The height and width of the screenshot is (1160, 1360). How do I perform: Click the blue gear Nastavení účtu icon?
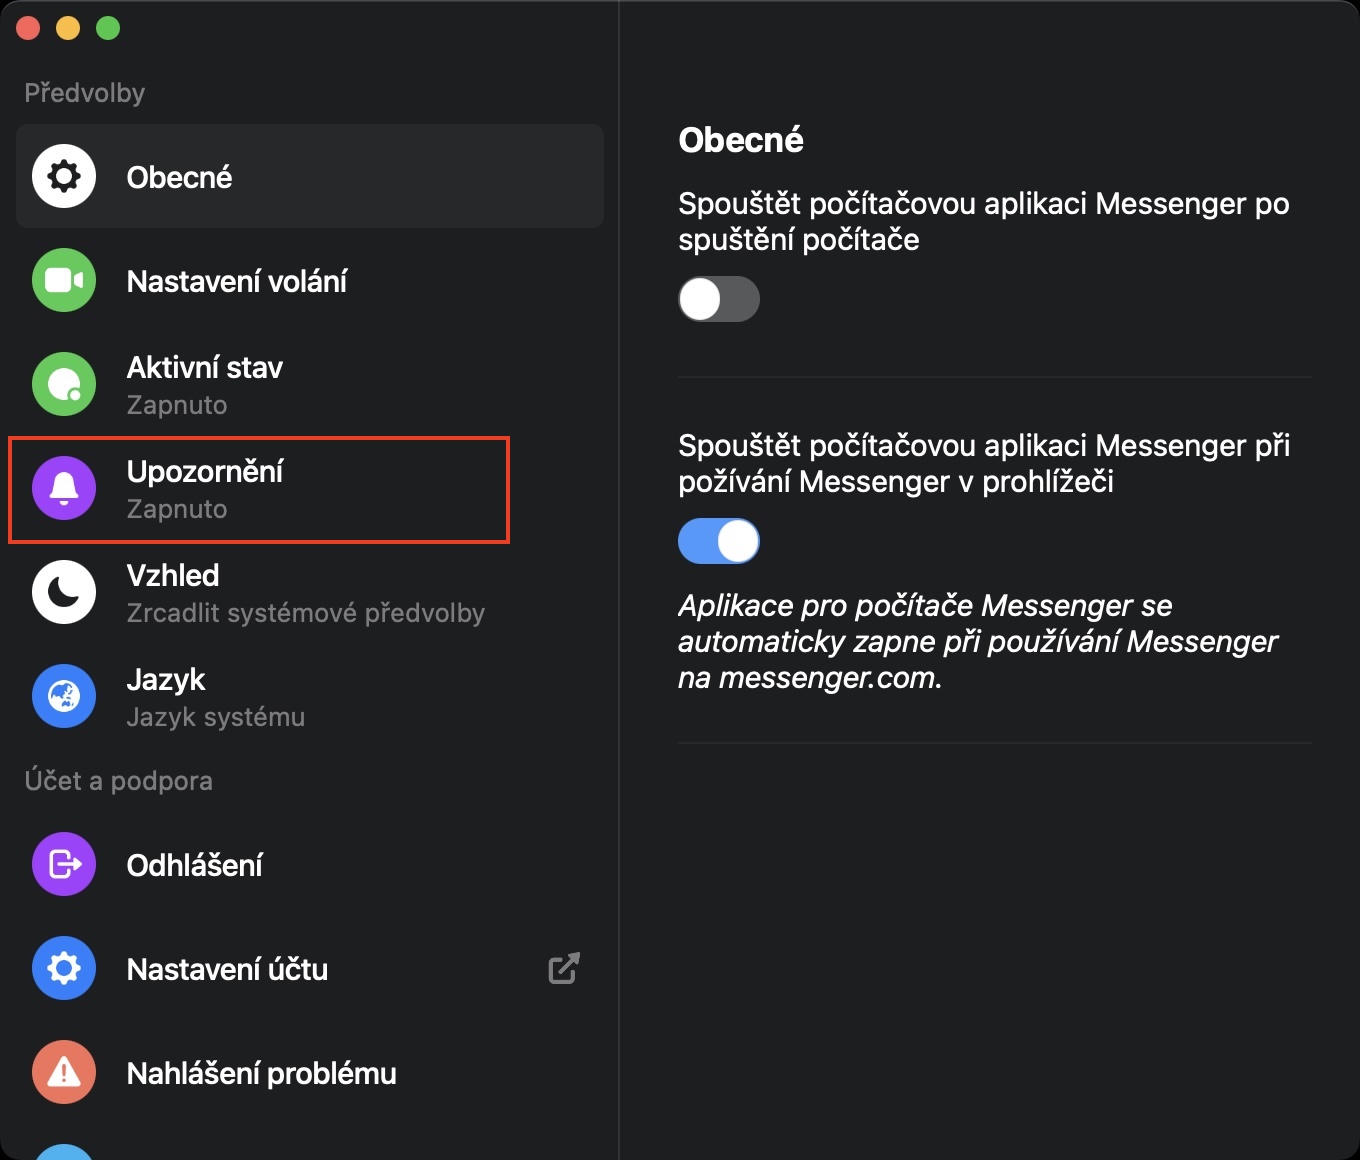pyautogui.click(x=64, y=969)
